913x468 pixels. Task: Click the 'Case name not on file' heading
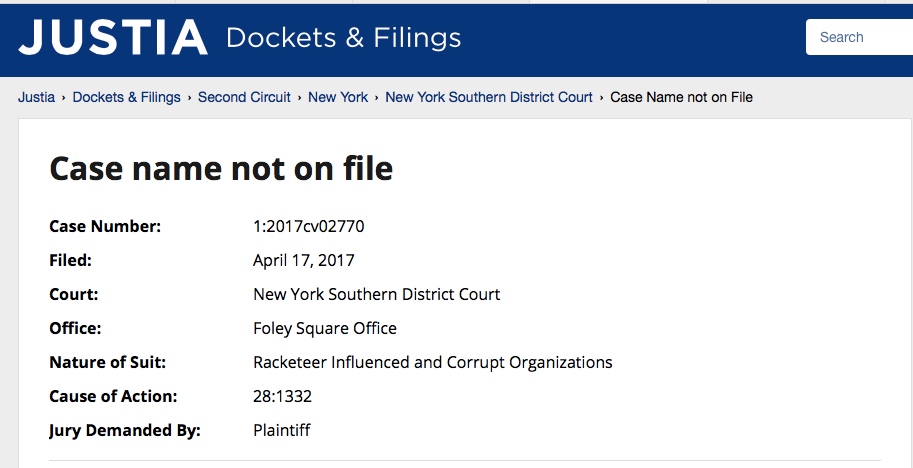tap(221, 168)
